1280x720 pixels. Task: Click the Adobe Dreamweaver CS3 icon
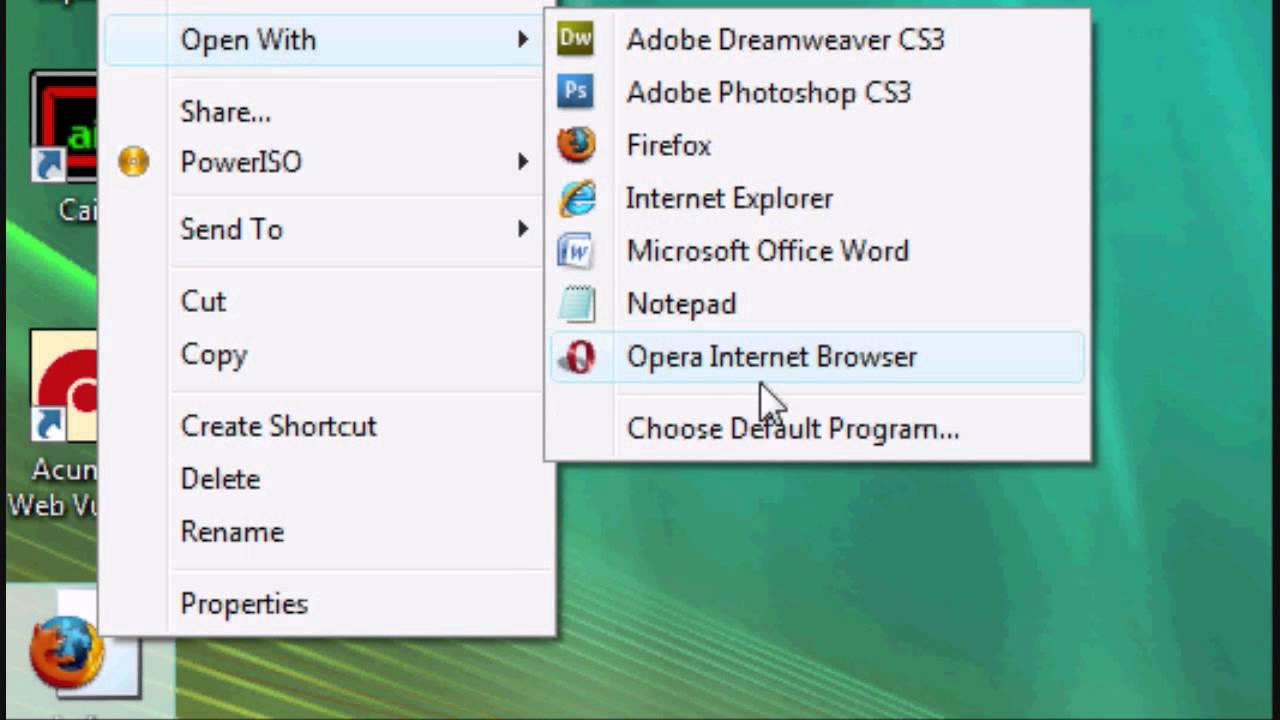pos(575,39)
